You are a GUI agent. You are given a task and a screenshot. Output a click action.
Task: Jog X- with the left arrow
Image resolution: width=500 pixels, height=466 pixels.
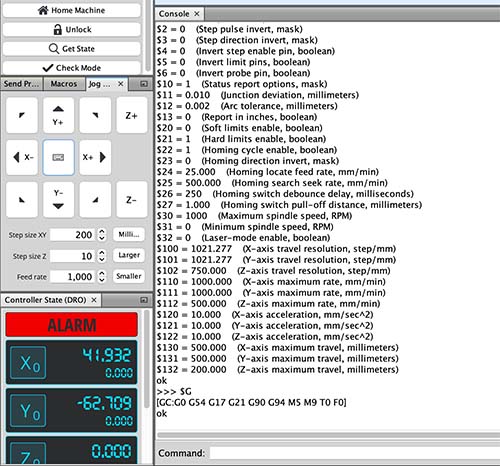point(22,157)
